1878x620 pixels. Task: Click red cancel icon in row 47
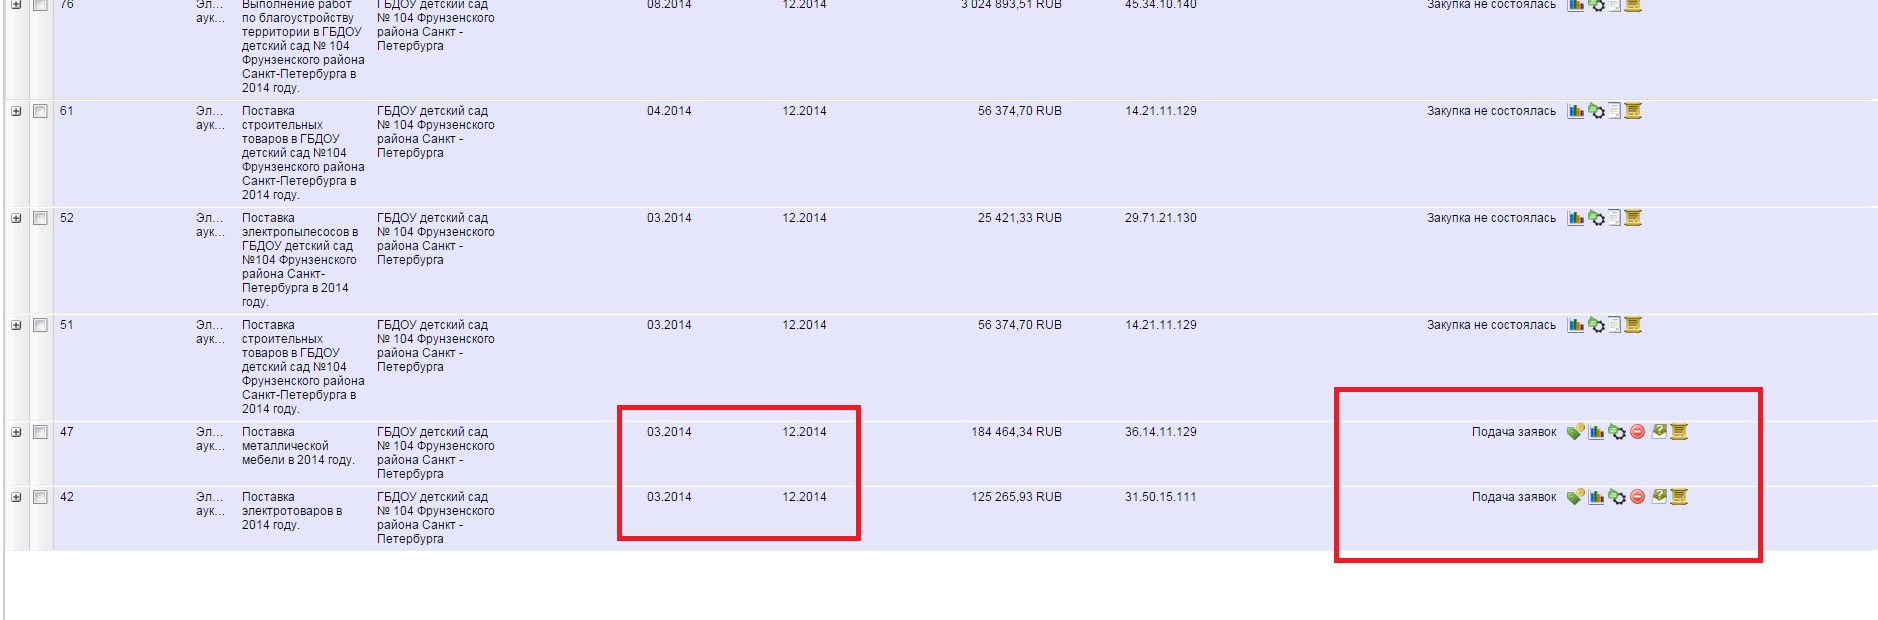point(1637,432)
